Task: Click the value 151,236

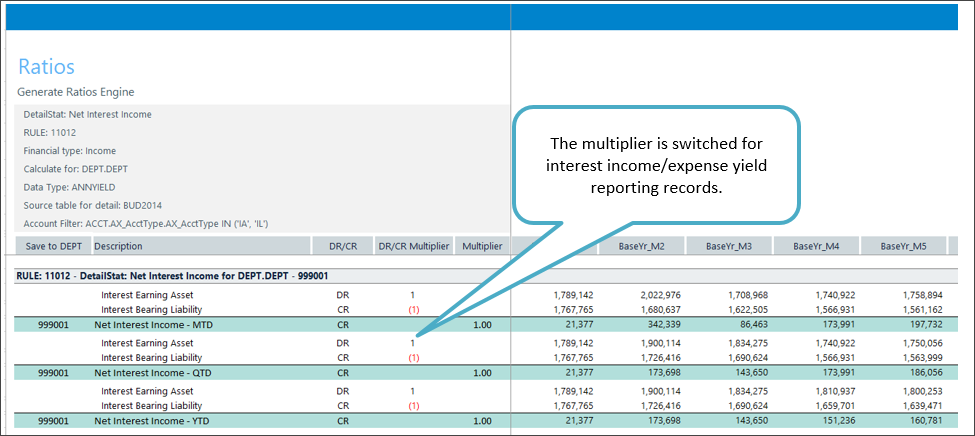Action: [x=839, y=422]
